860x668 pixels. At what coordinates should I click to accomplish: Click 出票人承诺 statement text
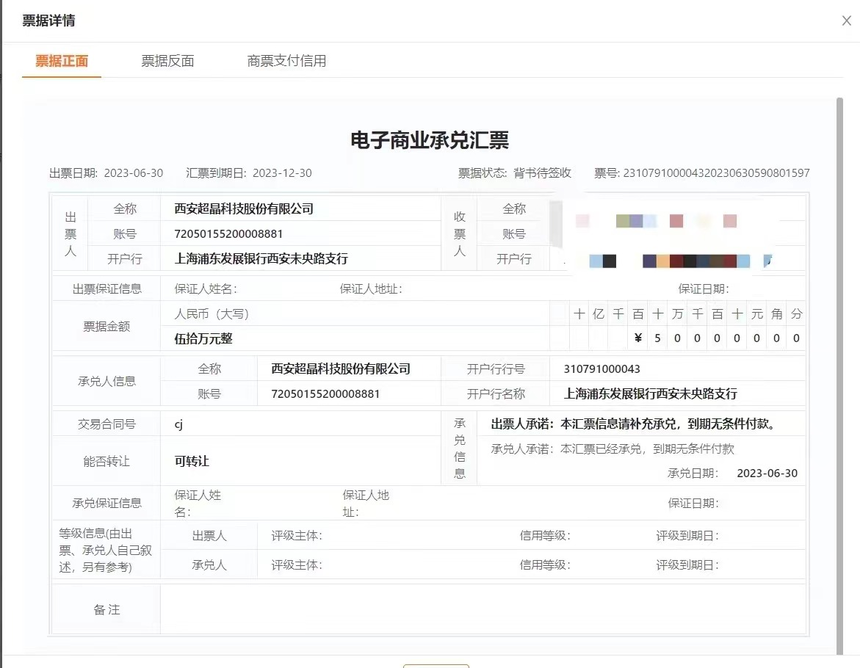click(x=633, y=424)
